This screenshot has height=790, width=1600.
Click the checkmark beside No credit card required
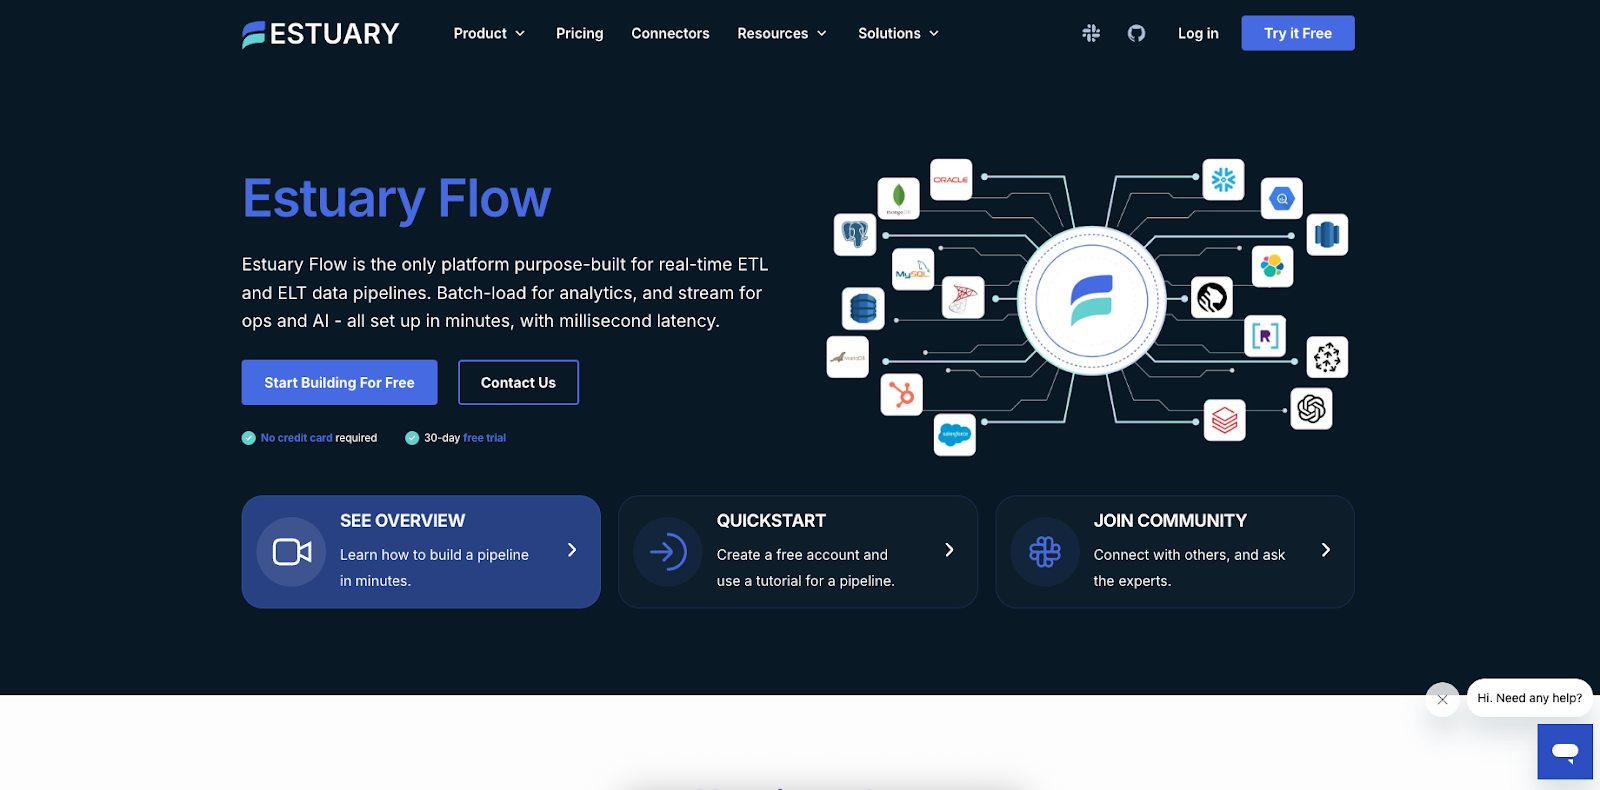coord(249,438)
